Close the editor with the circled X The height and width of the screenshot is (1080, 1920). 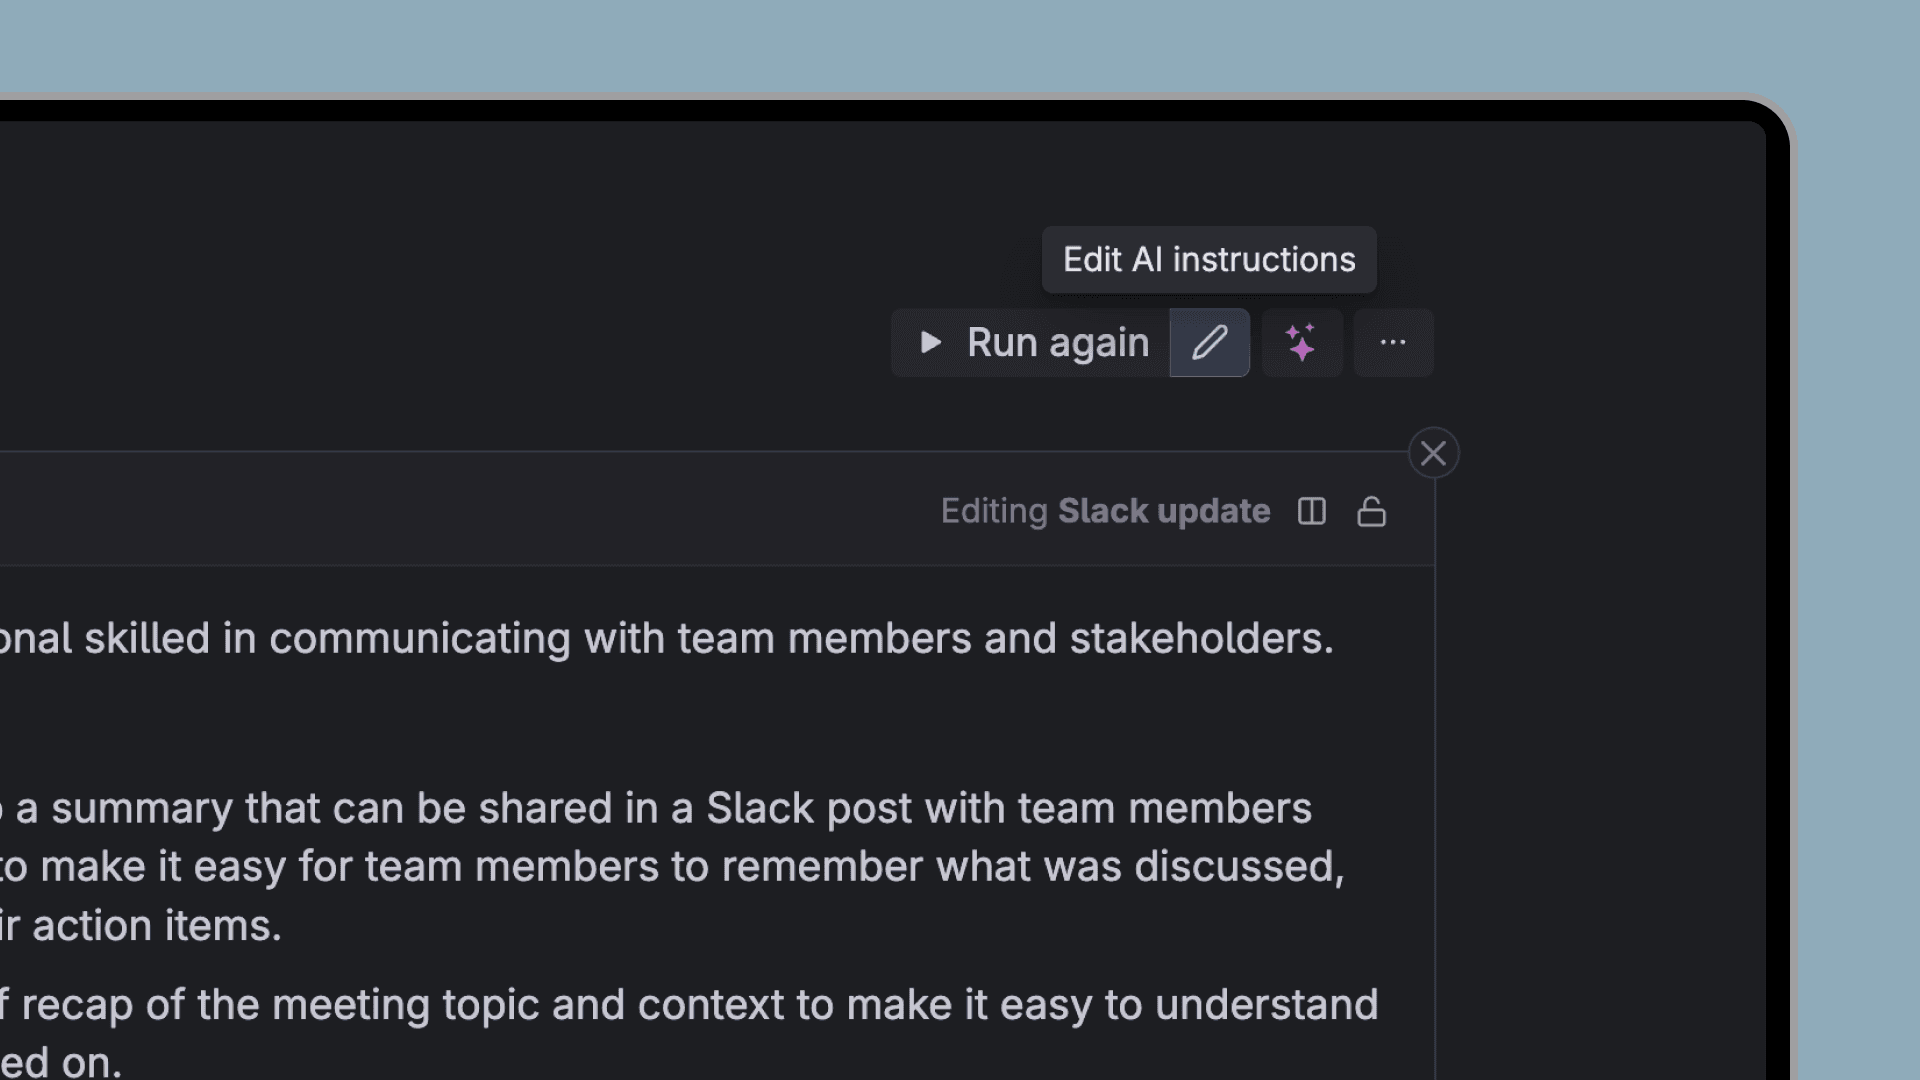[1433, 453]
